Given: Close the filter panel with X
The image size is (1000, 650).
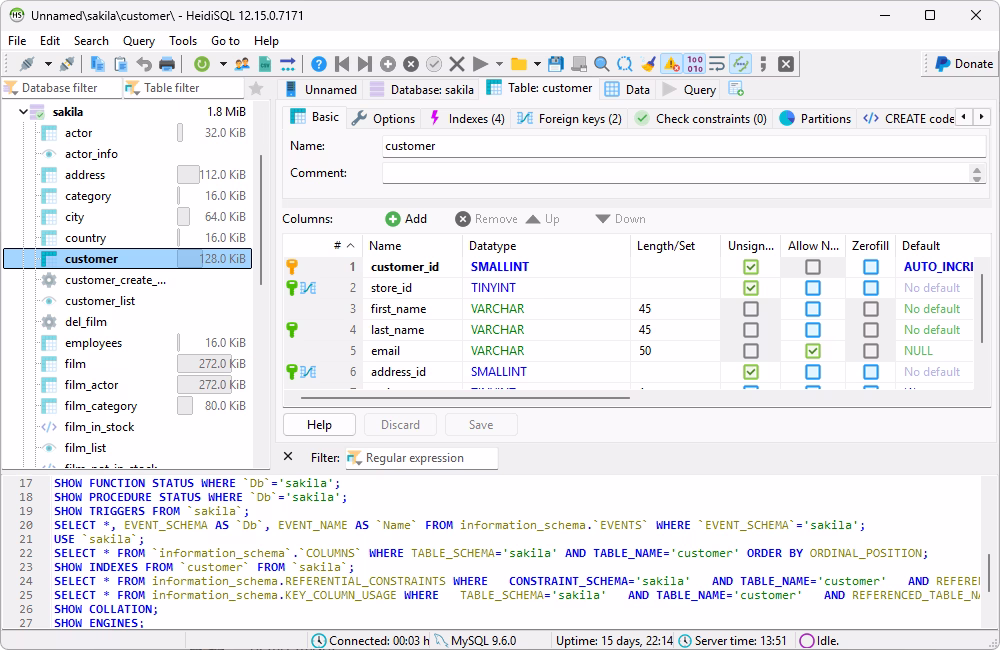Looking at the screenshot, I should tap(288, 457).
